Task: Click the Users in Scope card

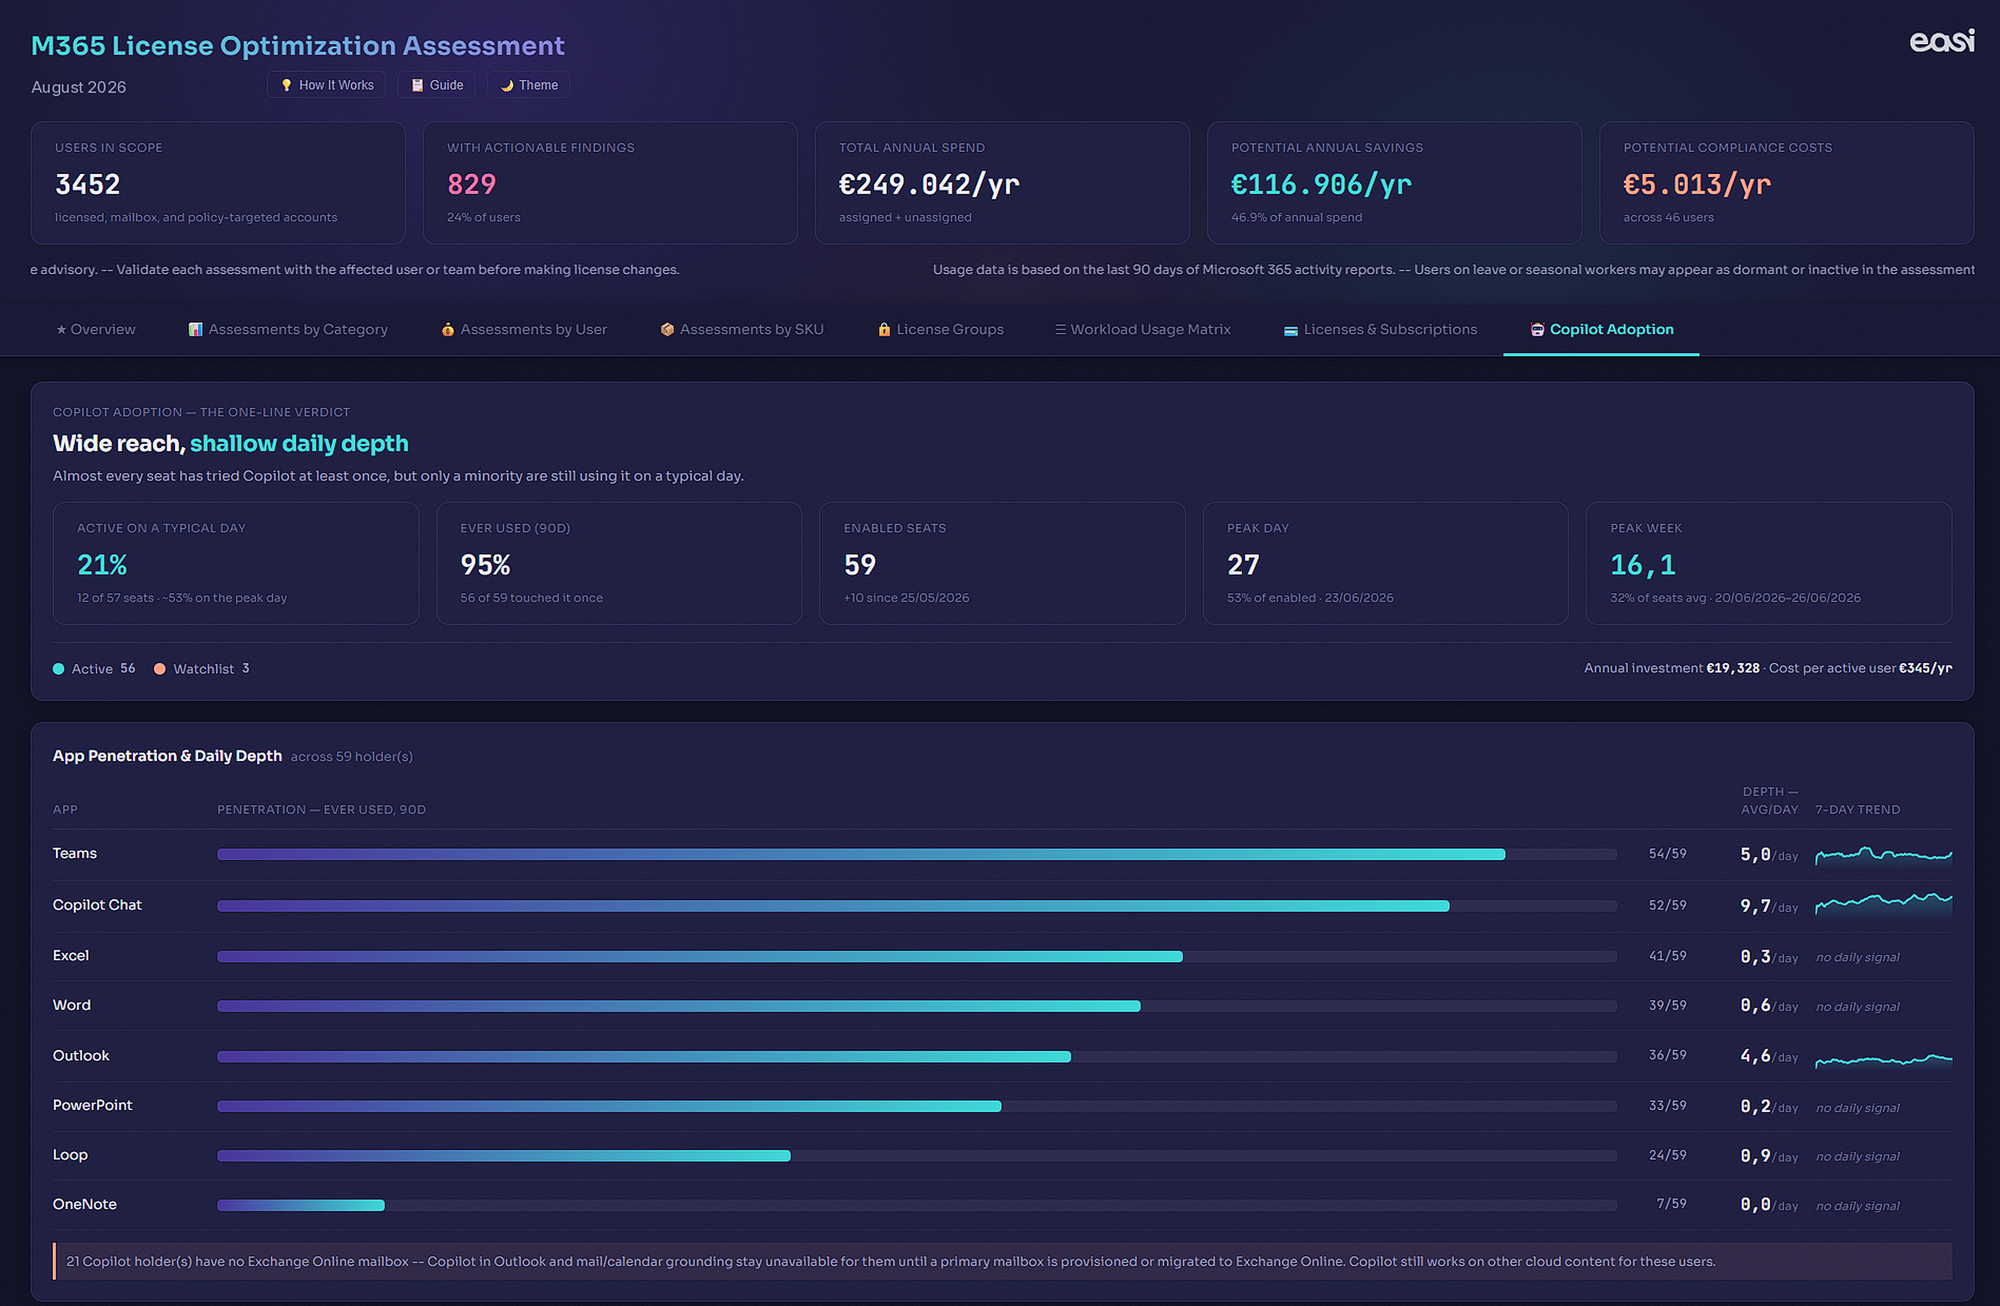Action: pos(218,183)
